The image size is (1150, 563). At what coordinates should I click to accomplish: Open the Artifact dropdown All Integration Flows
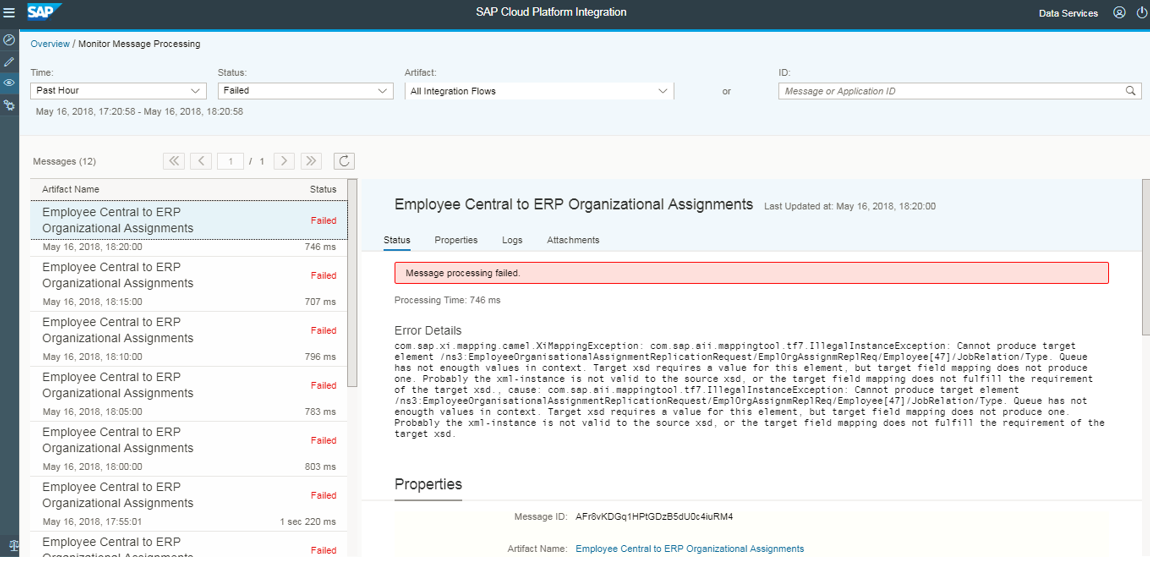(x=539, y=91)
